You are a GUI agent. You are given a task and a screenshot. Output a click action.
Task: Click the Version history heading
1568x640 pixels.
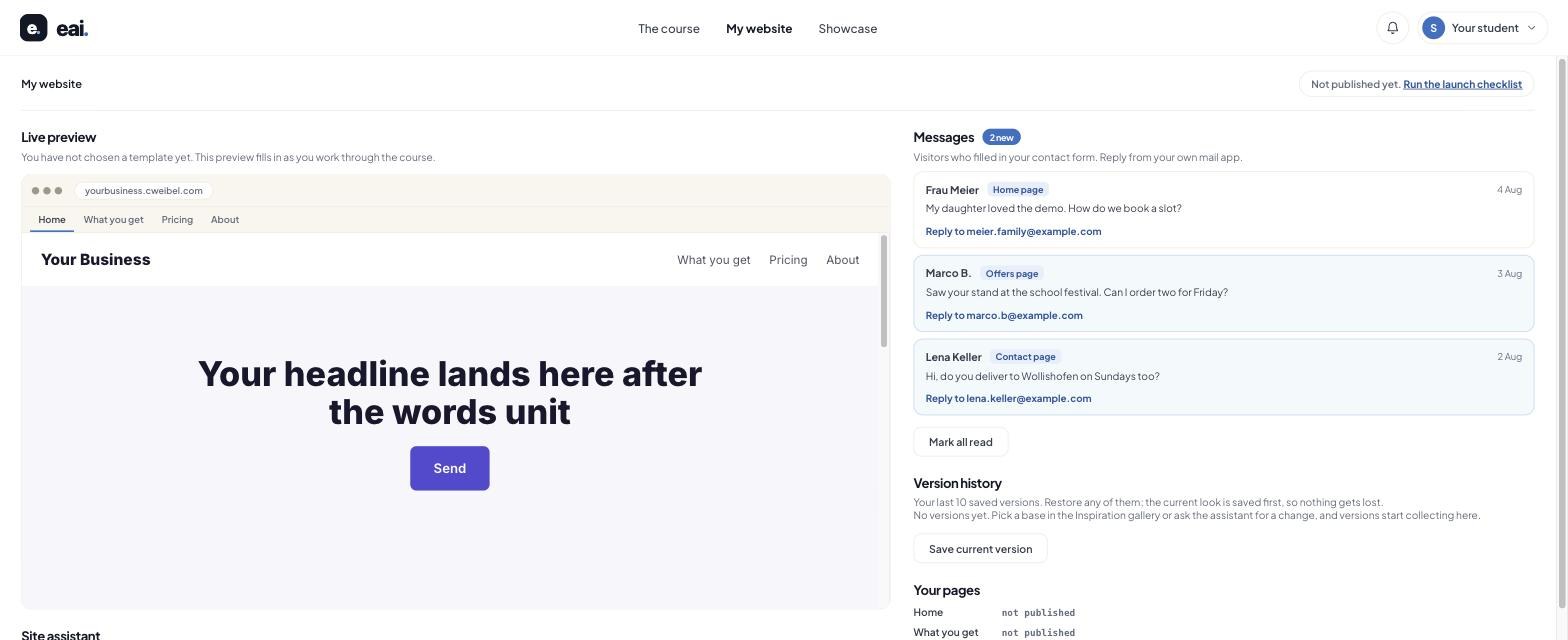click(957, 483)
